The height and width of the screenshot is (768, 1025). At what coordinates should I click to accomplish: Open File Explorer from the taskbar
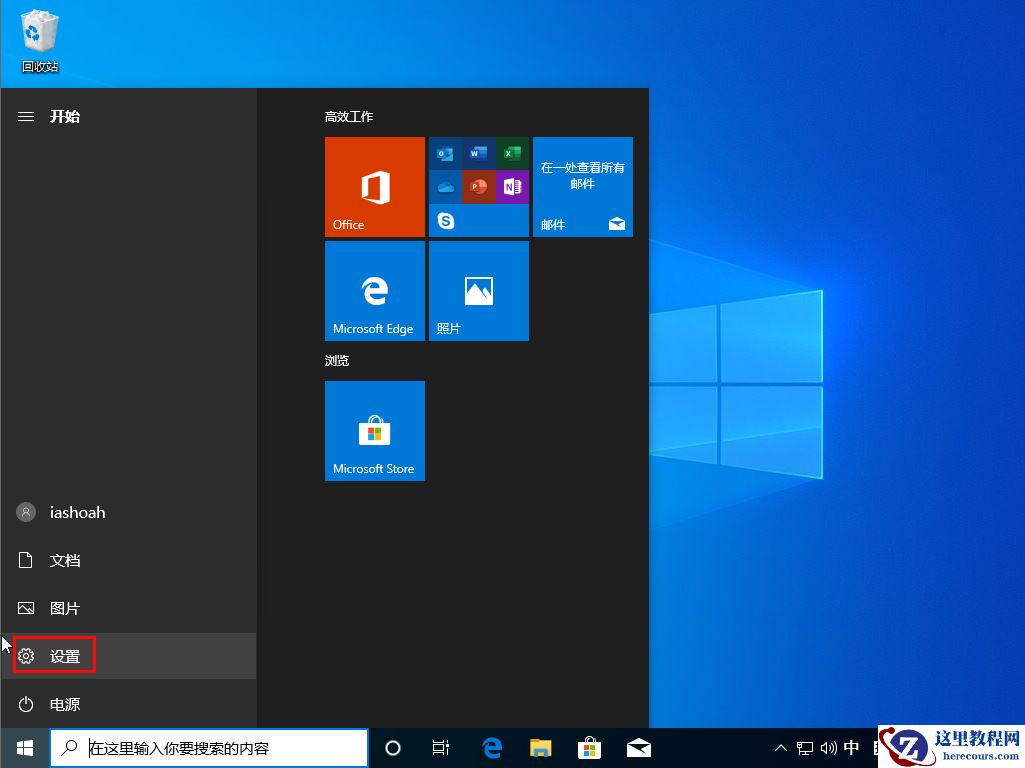point(540,747)
